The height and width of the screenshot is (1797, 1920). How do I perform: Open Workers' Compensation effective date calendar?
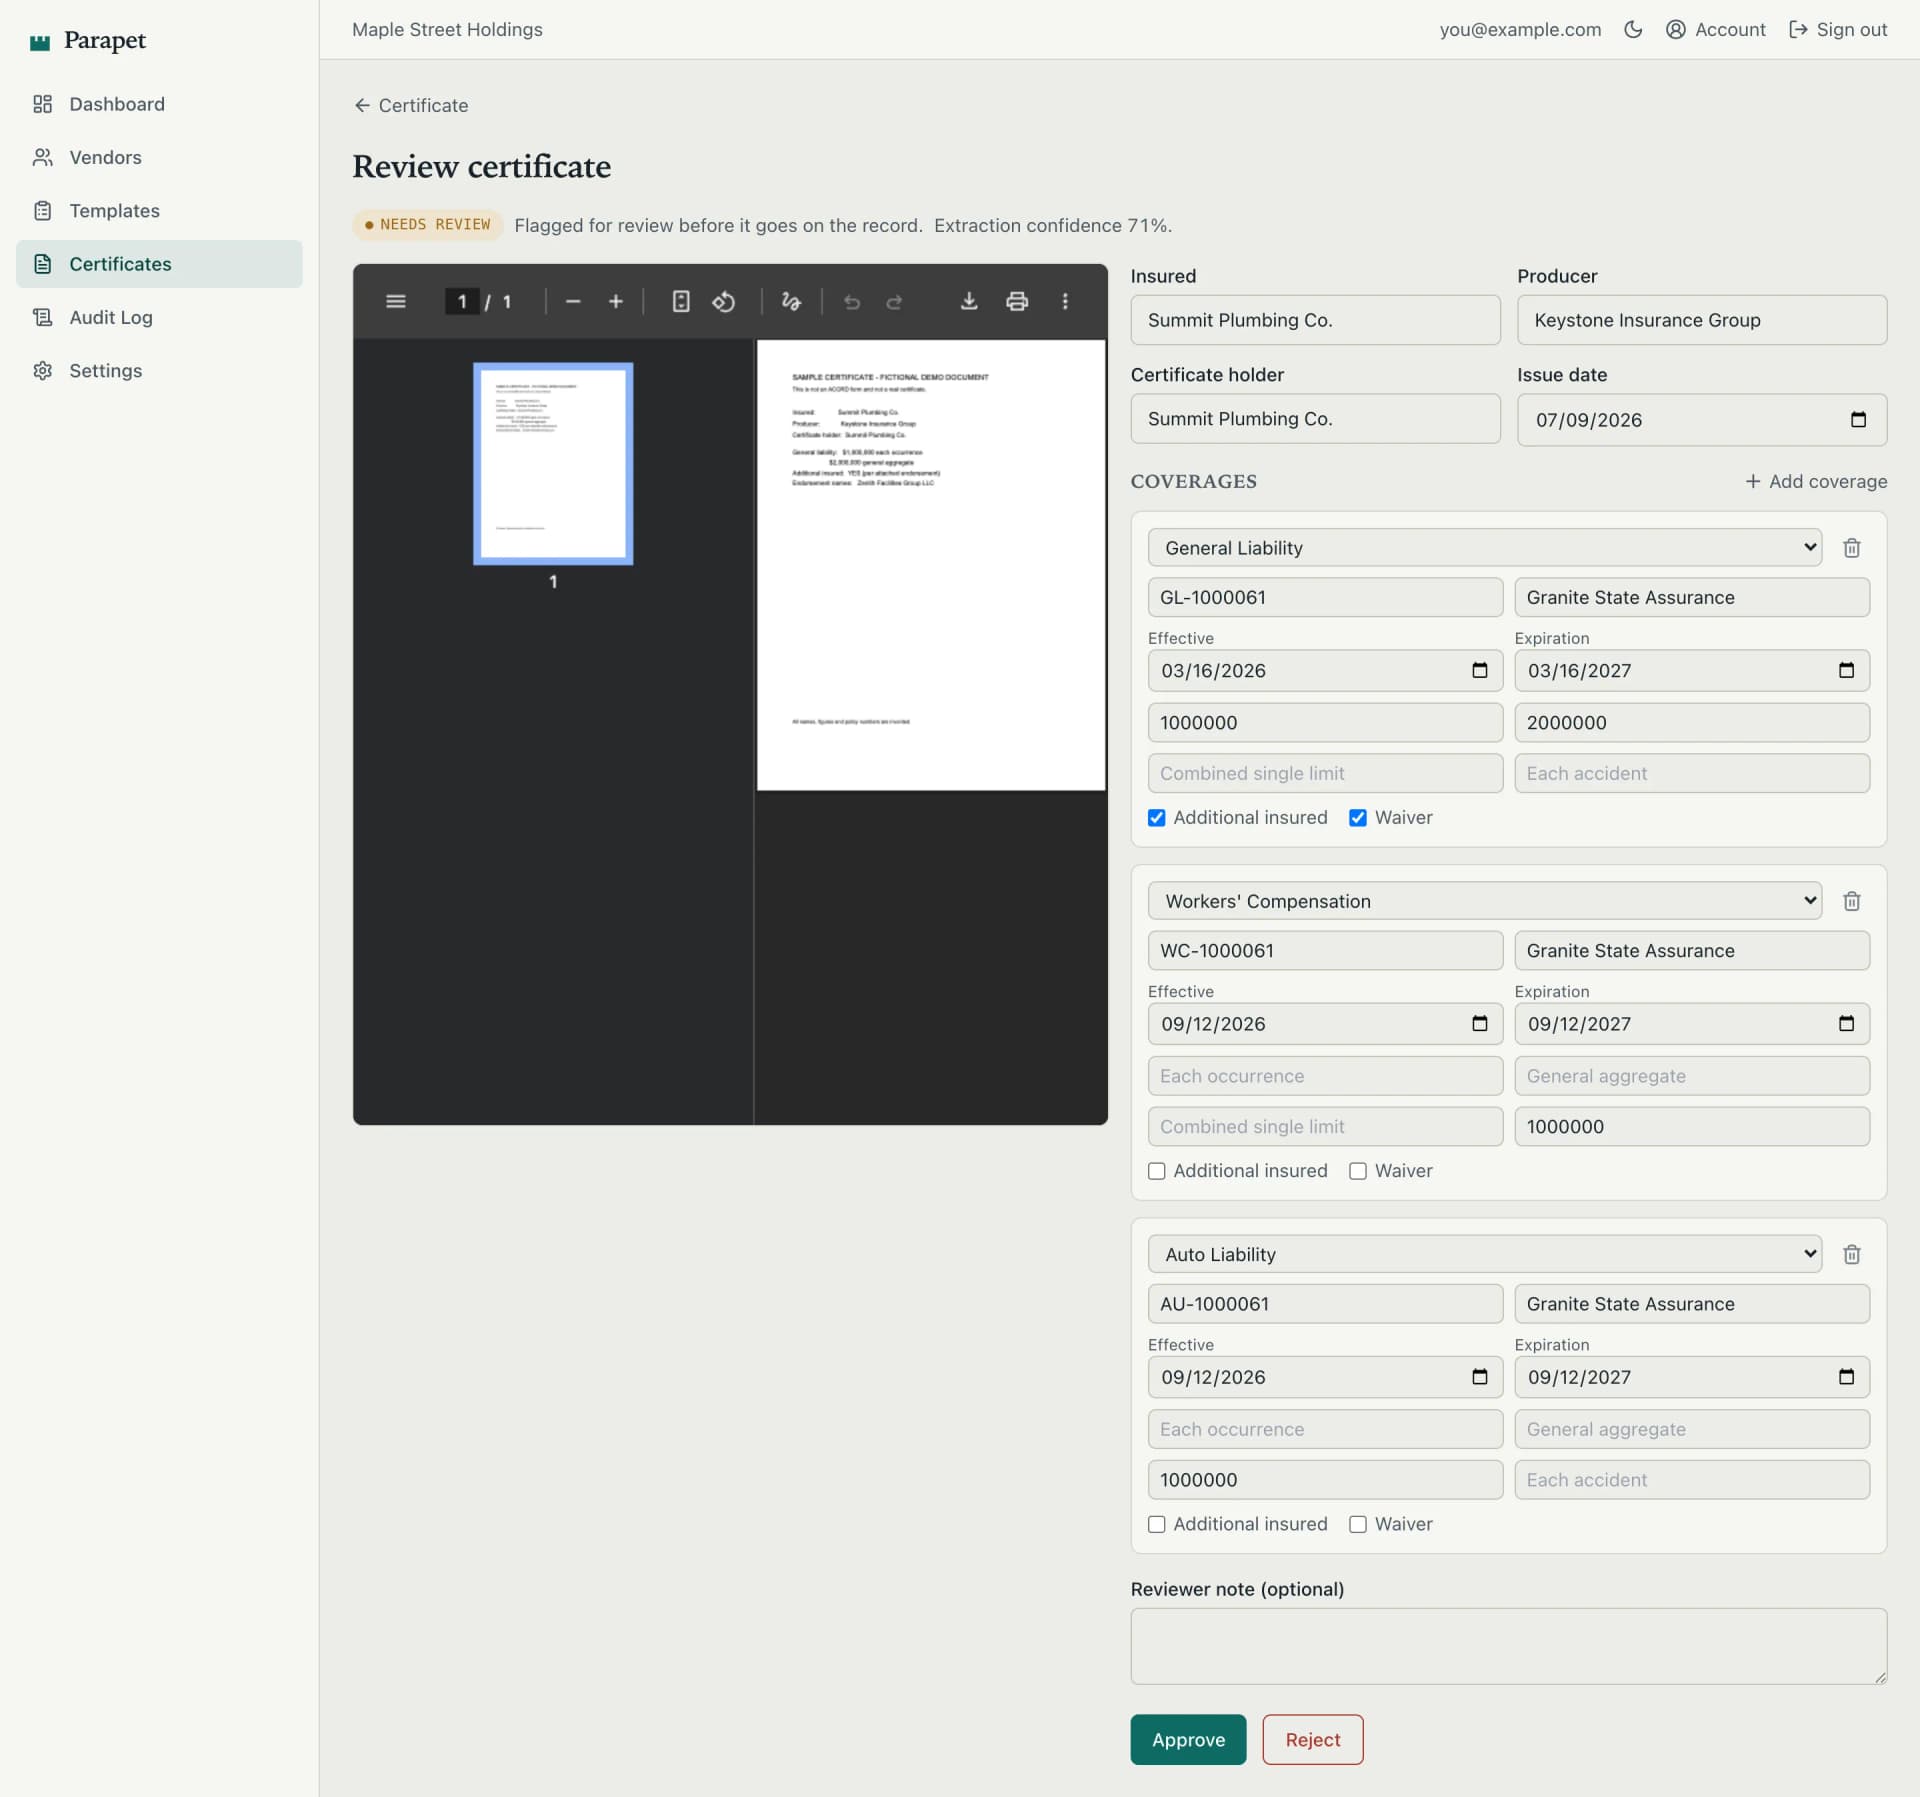[x=1480, y=1024]
